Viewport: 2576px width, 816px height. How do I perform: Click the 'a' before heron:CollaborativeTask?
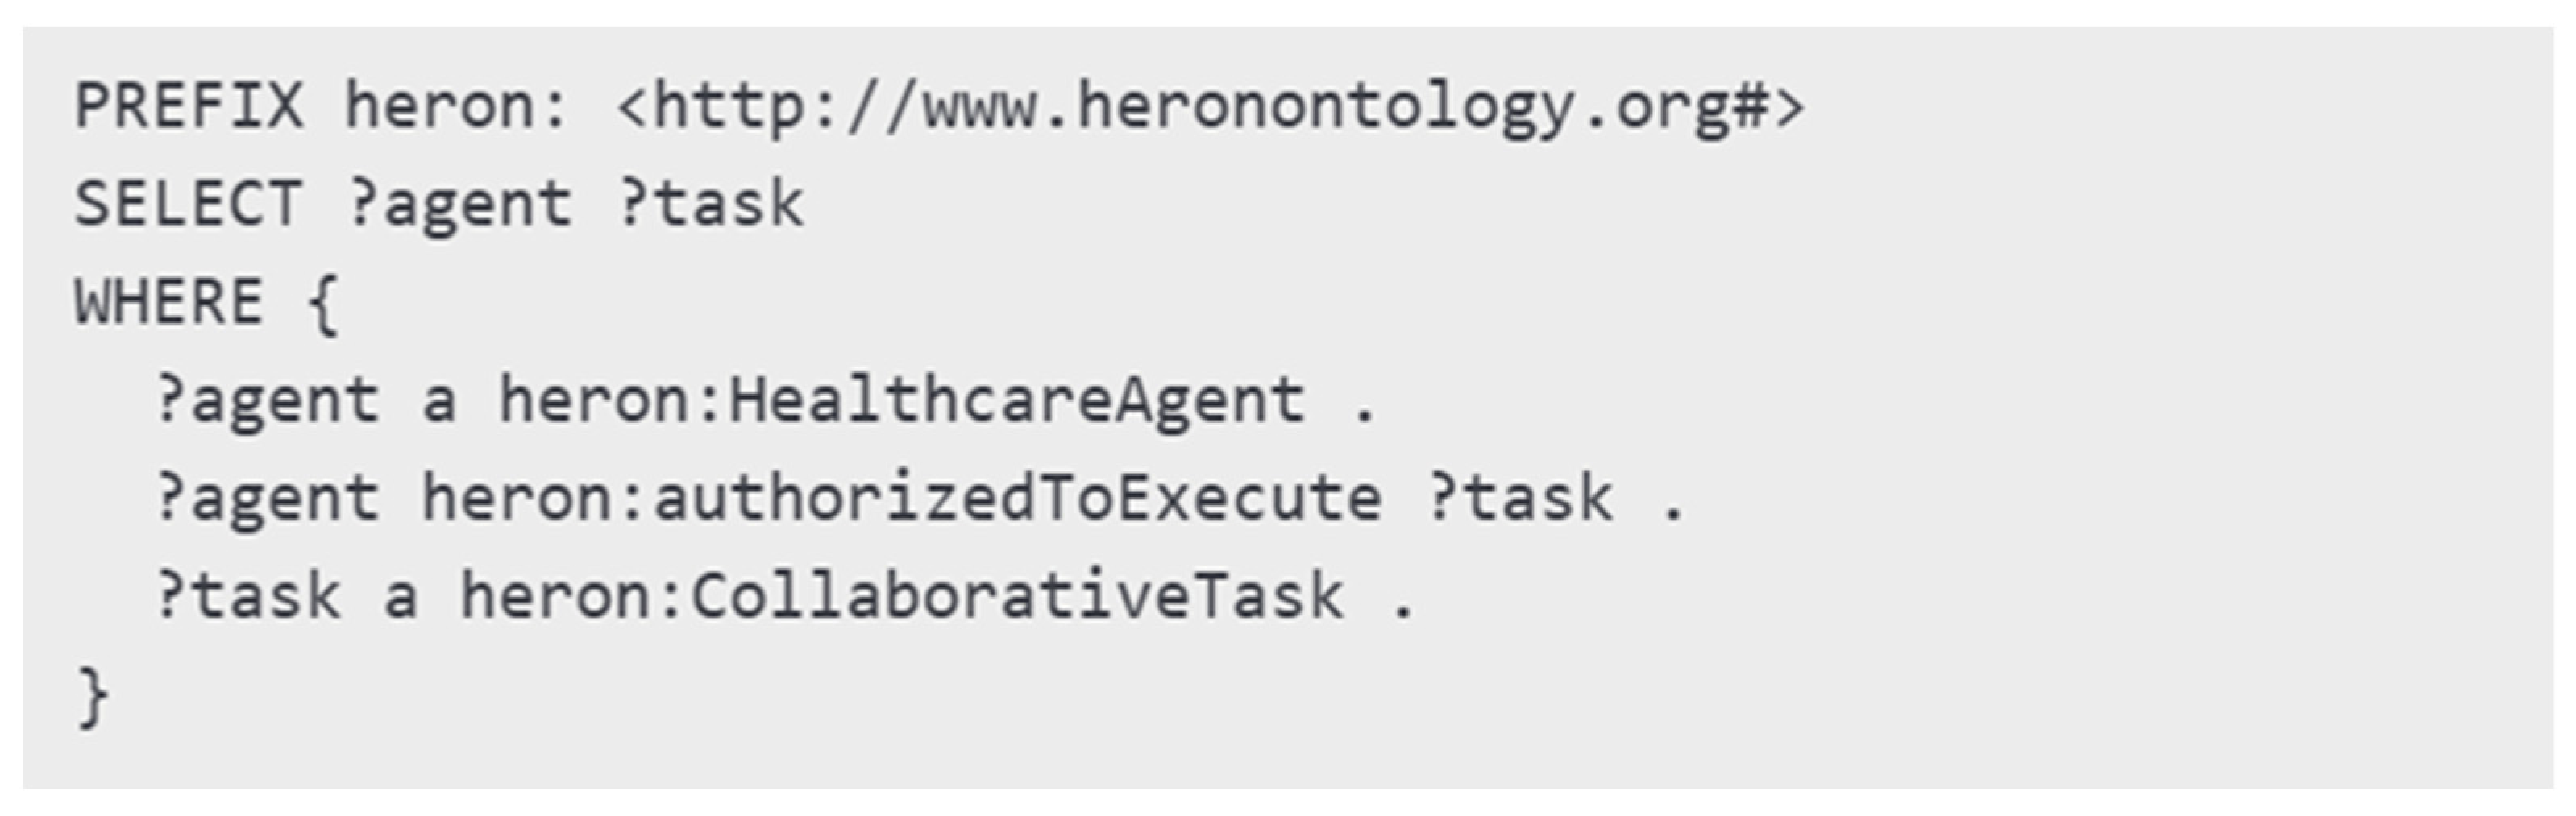[400, 600]
